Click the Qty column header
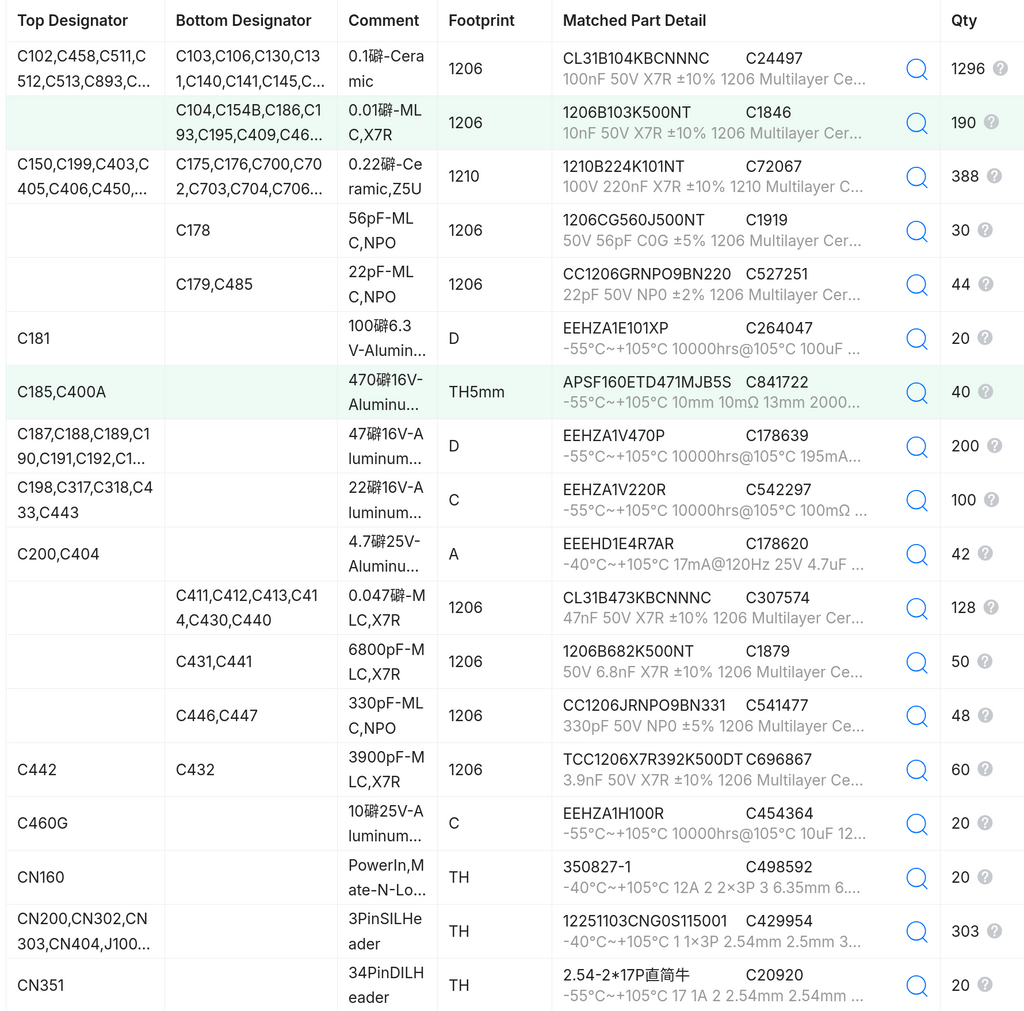 [x=964, y=20]
